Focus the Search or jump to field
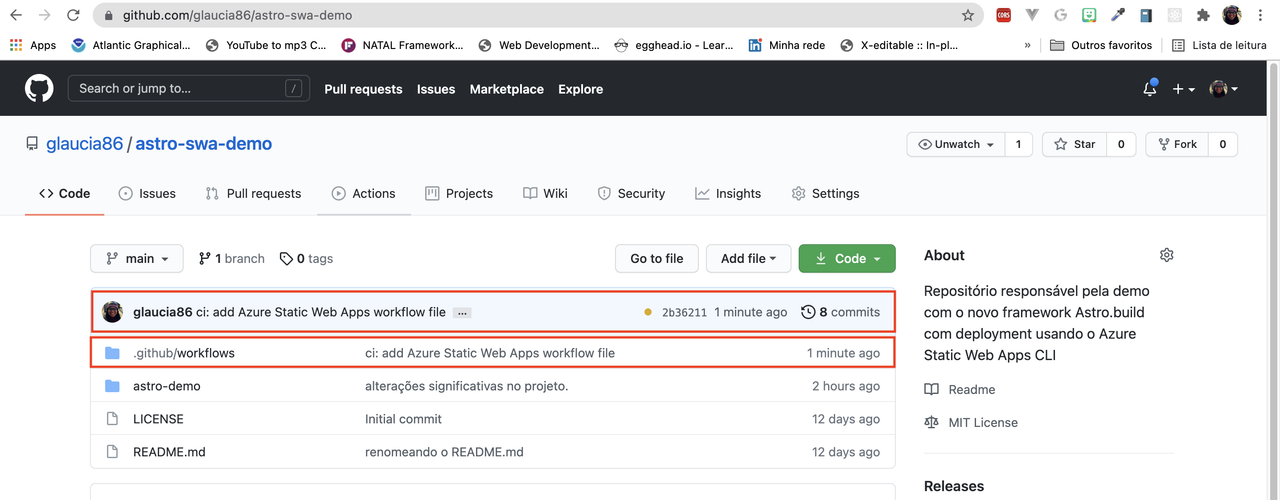 [x=188, y=88]
